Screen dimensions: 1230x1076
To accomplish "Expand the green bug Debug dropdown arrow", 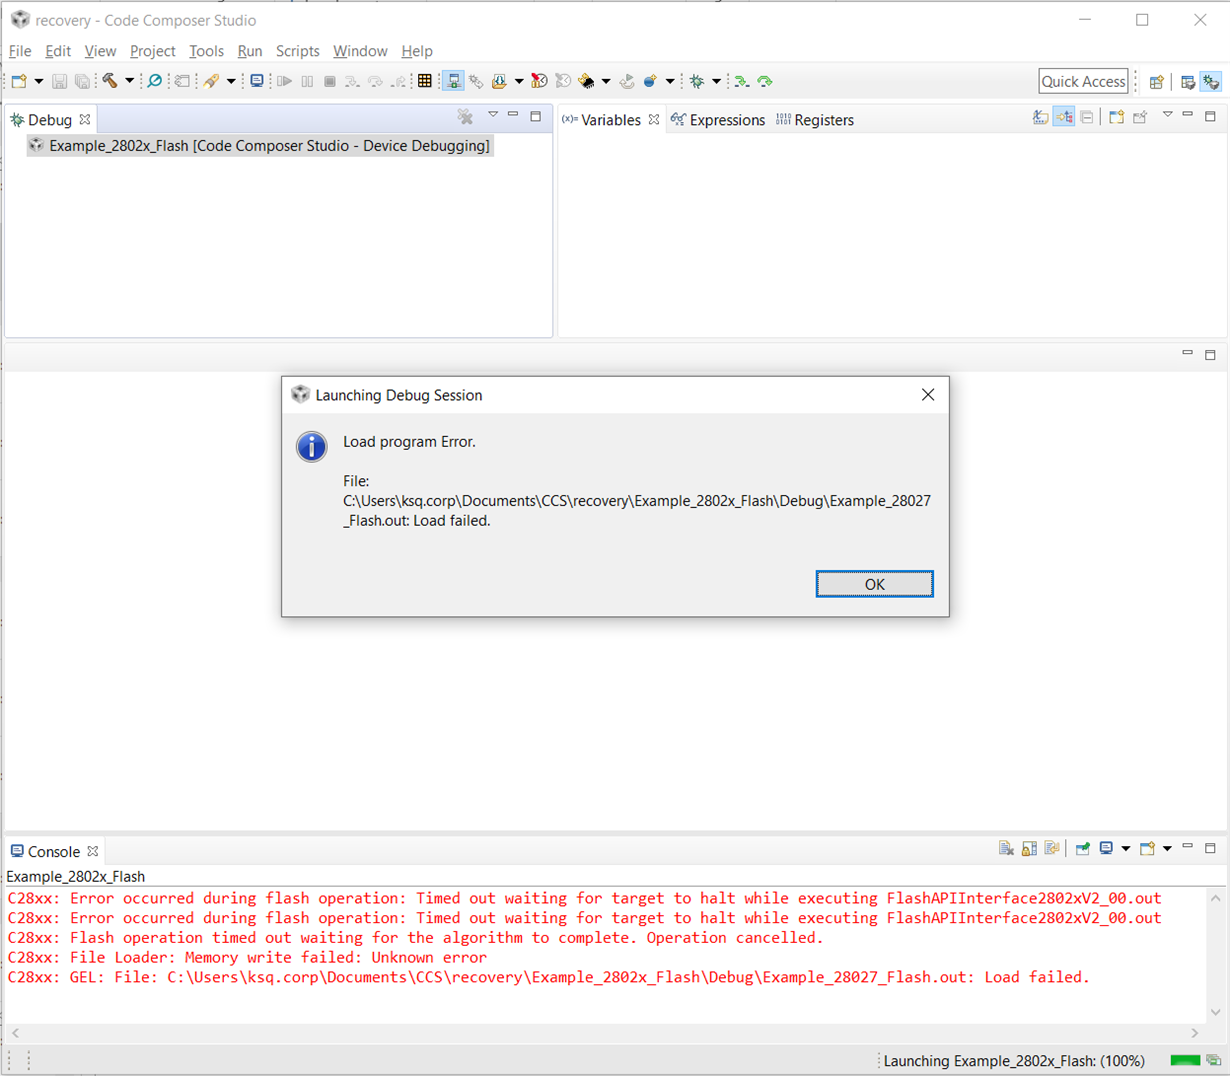I will [x=716, y=81].
